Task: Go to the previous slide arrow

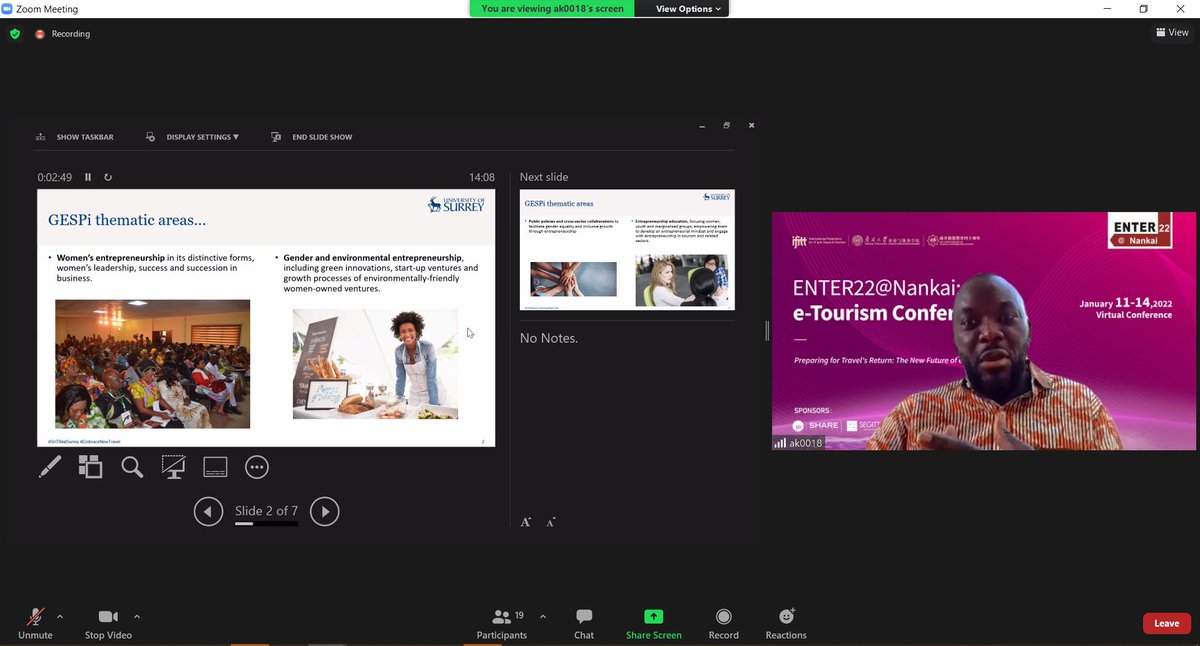Action: click(x=208, y=512)
